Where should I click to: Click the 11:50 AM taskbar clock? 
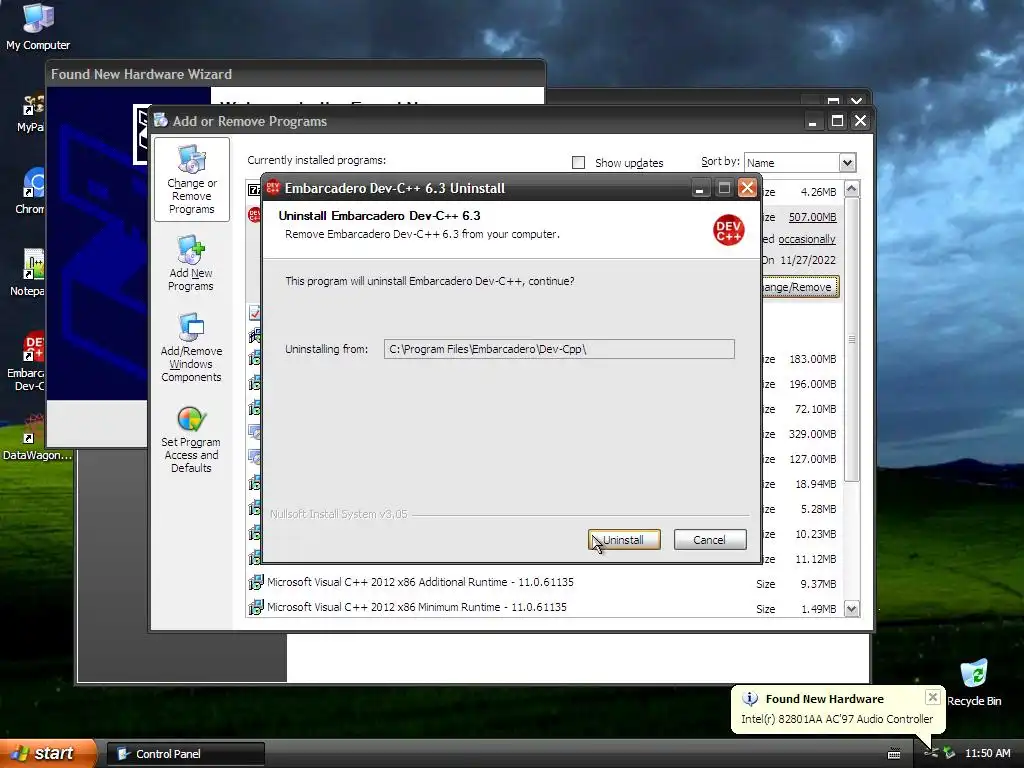[987, 753]
